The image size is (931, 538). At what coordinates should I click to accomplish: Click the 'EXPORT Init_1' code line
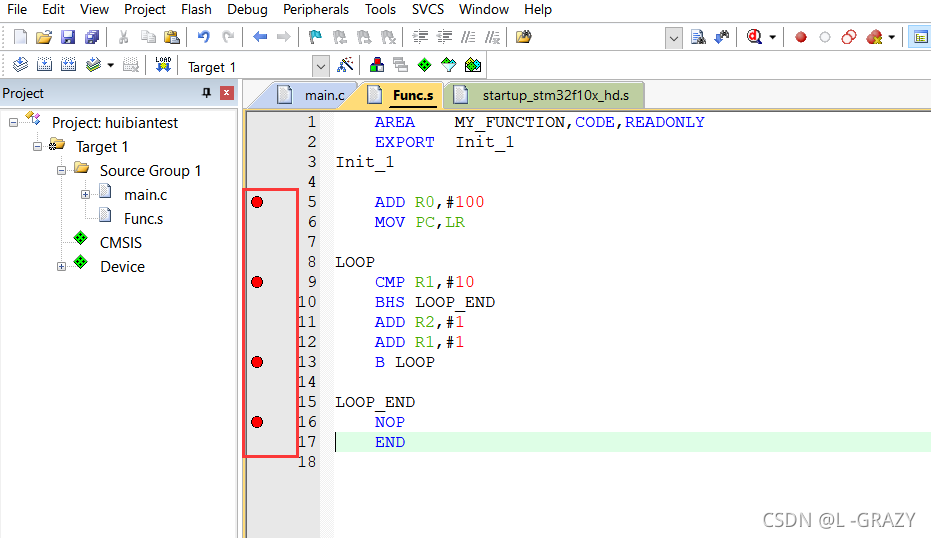(x=444, y=143)
